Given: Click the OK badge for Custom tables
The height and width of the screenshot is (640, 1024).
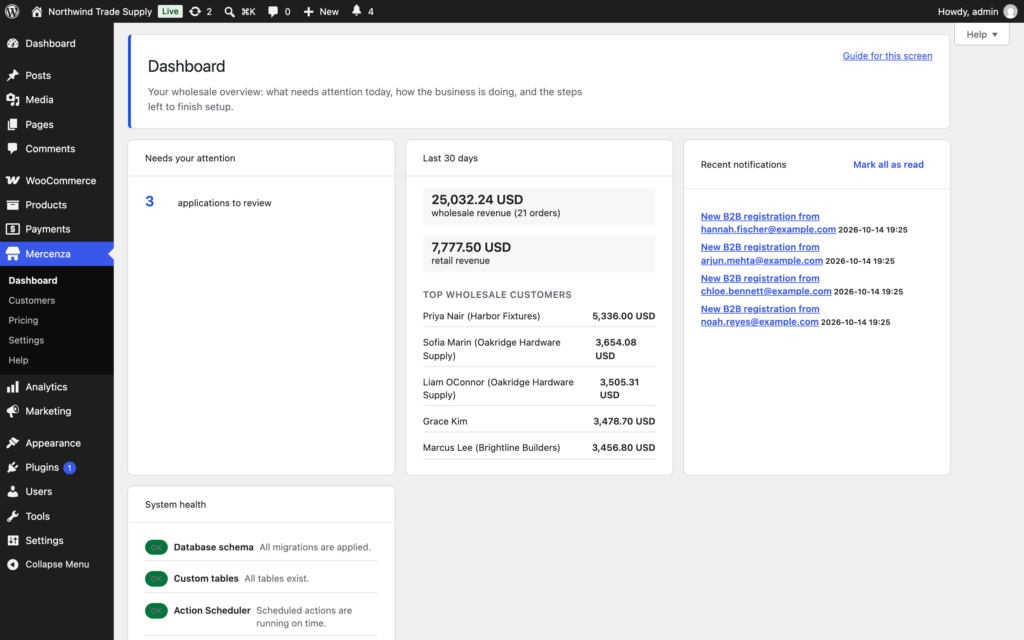Looking at the screenshot, I should point(156,579).
